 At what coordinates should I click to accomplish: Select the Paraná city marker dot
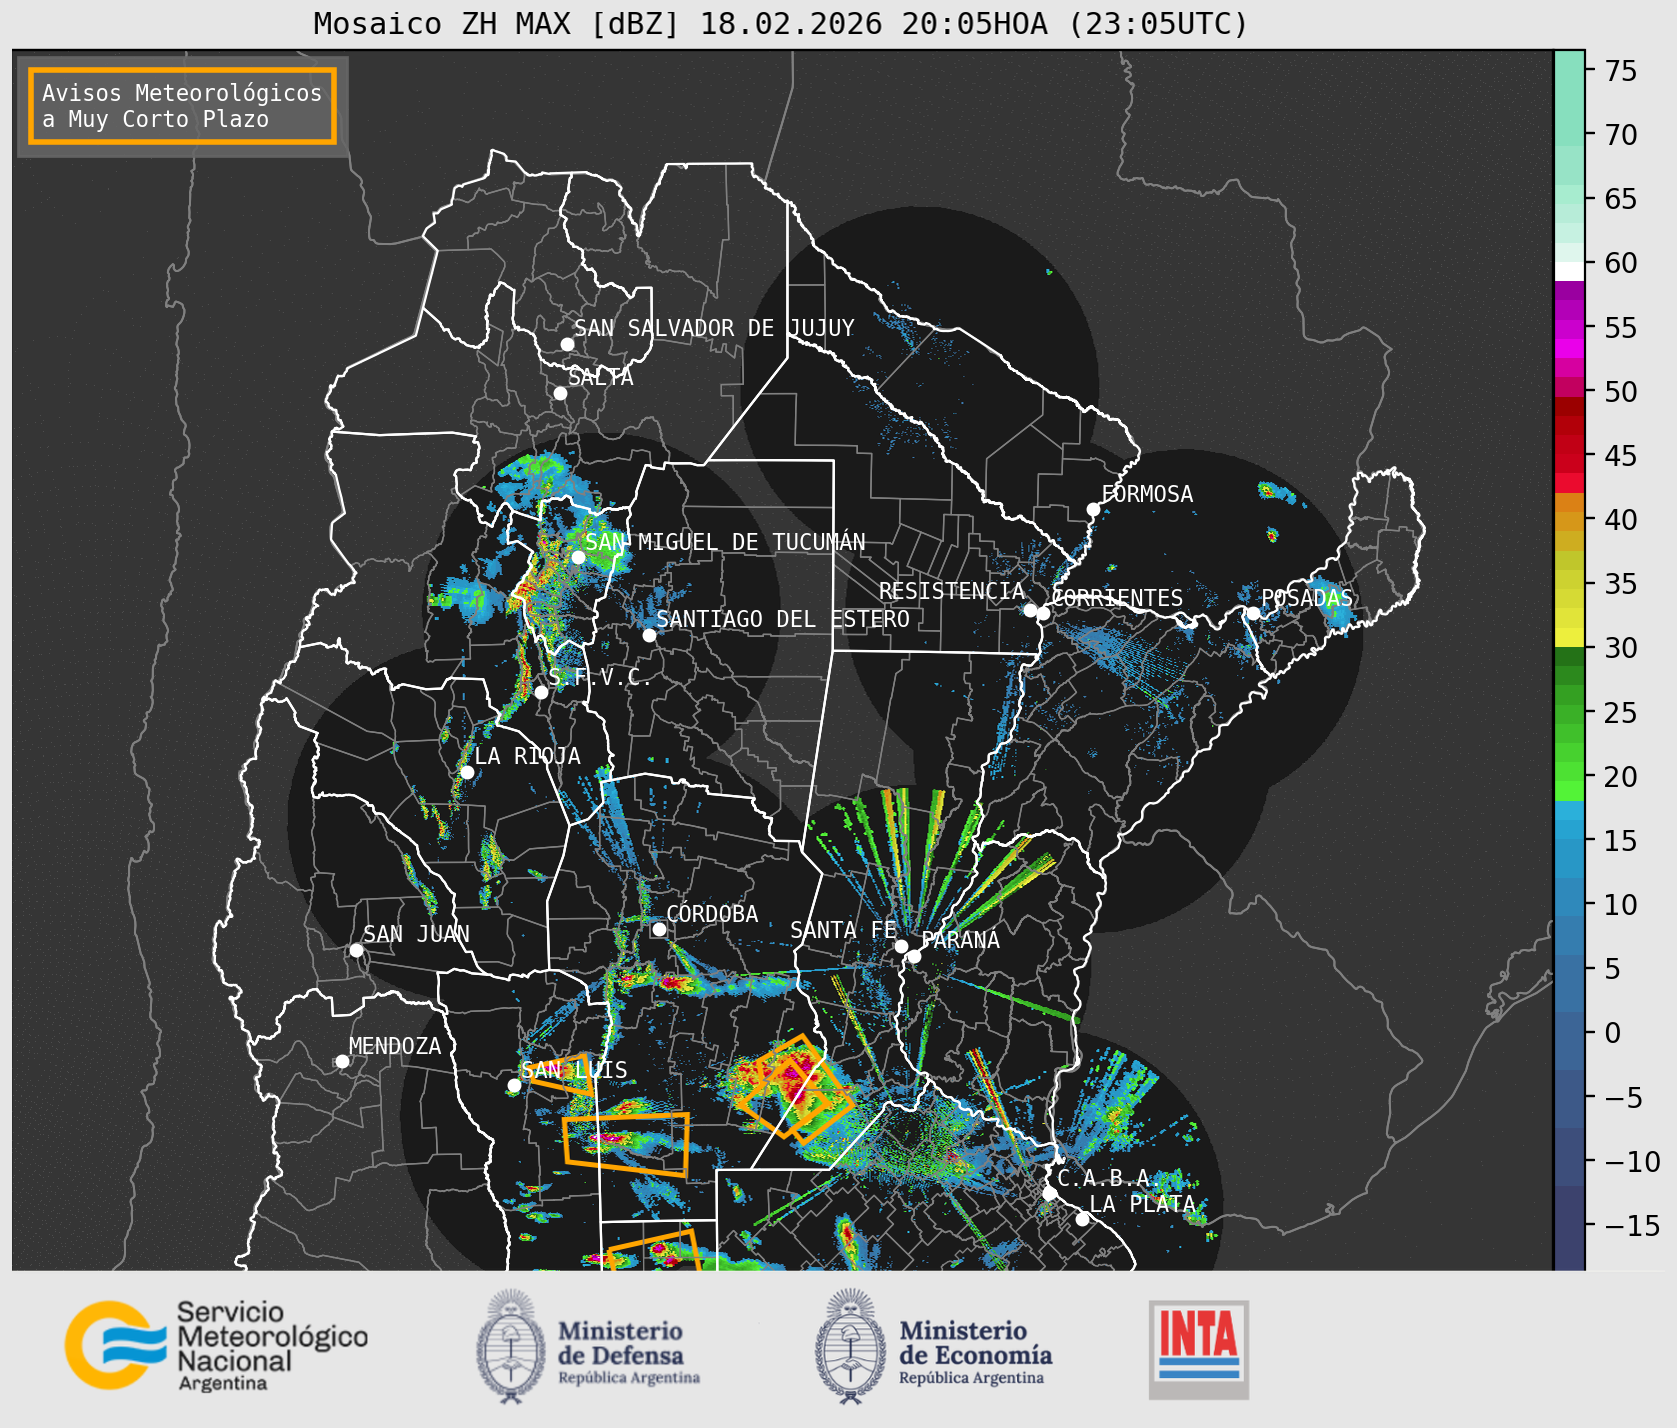point(914,957)
